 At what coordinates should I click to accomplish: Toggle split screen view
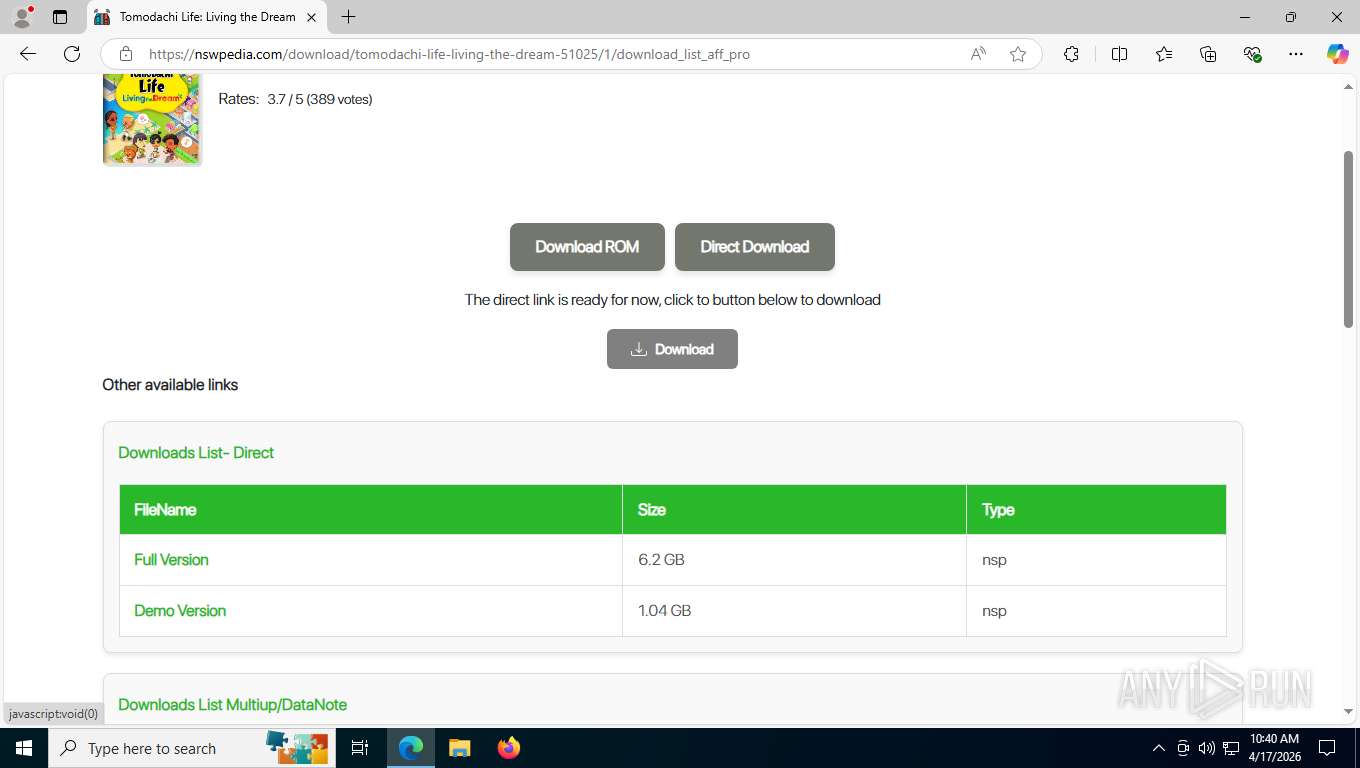(x=1119, y=54)
